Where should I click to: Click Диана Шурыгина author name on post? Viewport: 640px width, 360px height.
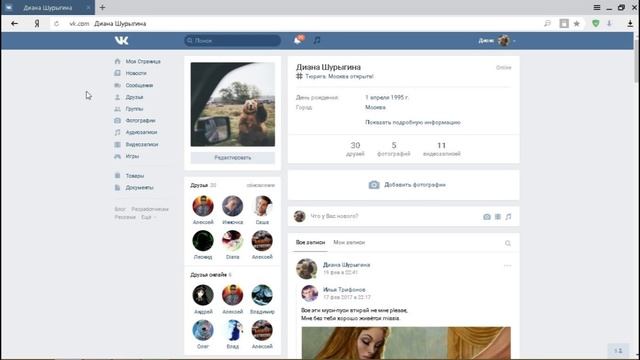click(347, 265)
